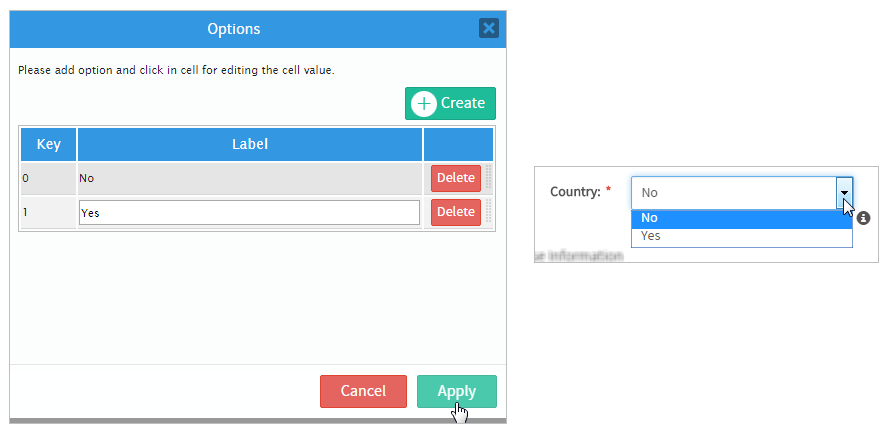Click the Key column header
Screen dimensions: 889x435
click(48, 144)
